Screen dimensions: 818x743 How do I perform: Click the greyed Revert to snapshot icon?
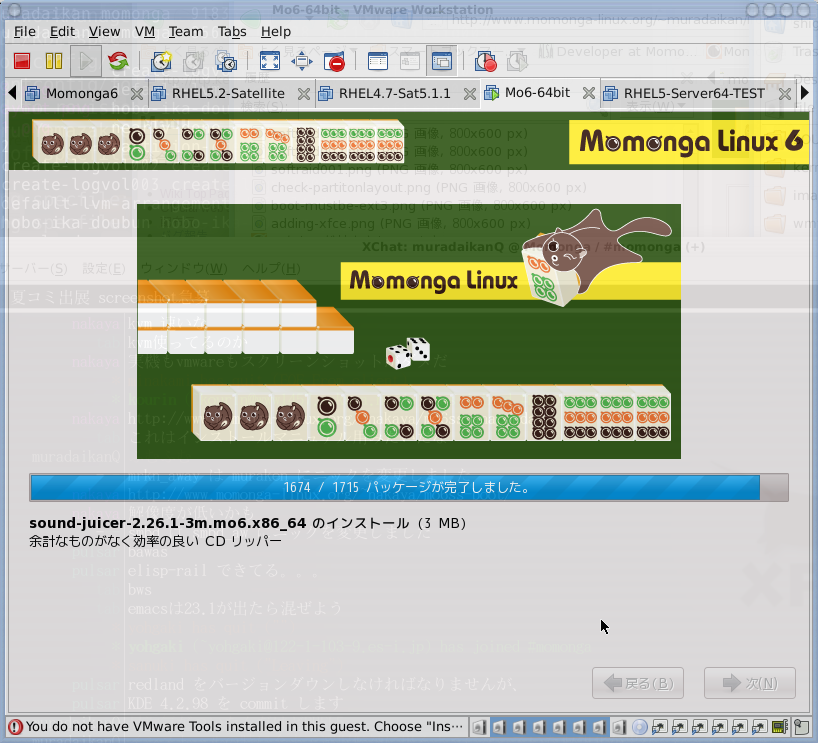coord(194,62)
